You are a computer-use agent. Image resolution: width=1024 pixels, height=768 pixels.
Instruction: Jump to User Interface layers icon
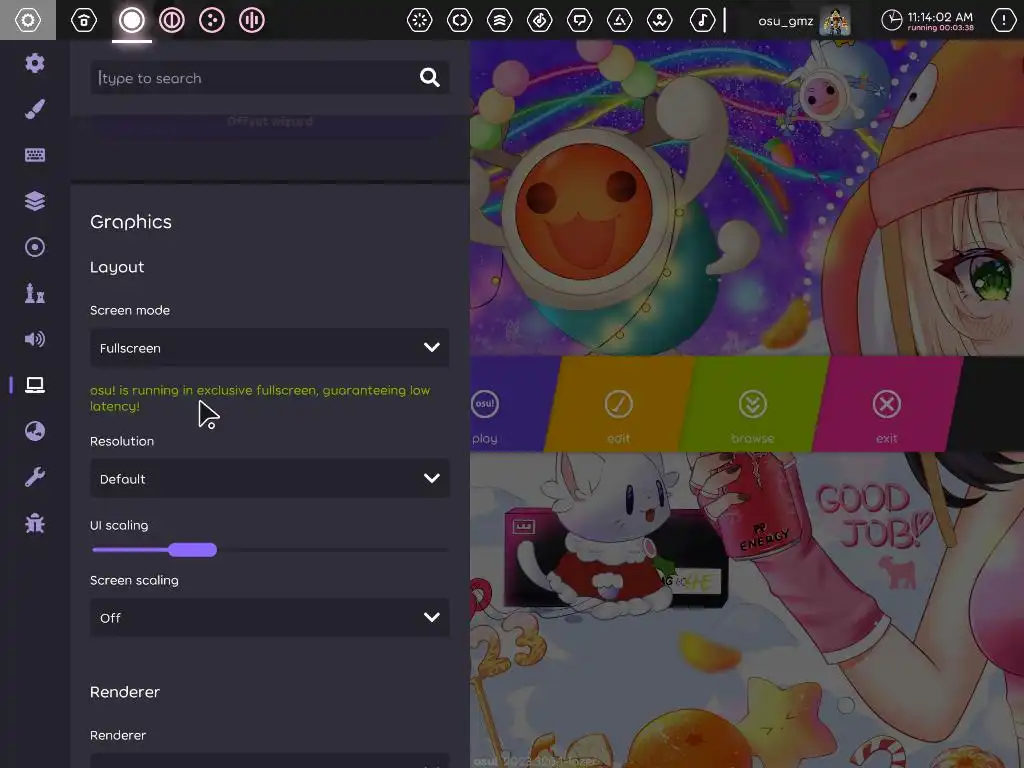[35, 201]
